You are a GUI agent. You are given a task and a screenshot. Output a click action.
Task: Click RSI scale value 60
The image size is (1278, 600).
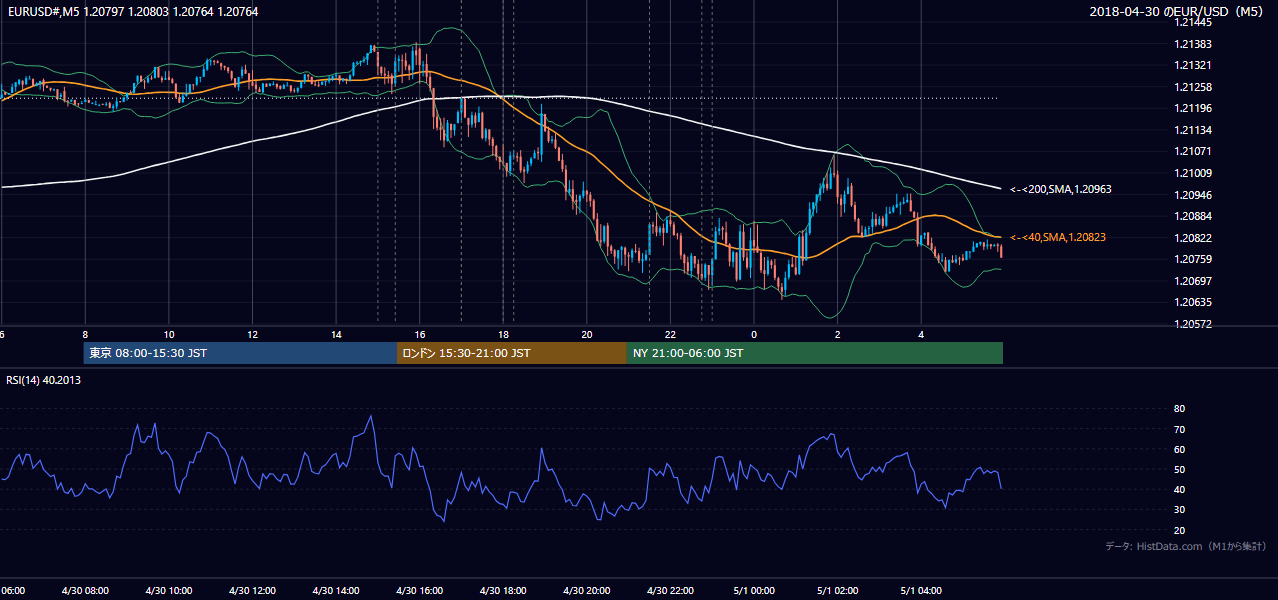coord(1179,449)
